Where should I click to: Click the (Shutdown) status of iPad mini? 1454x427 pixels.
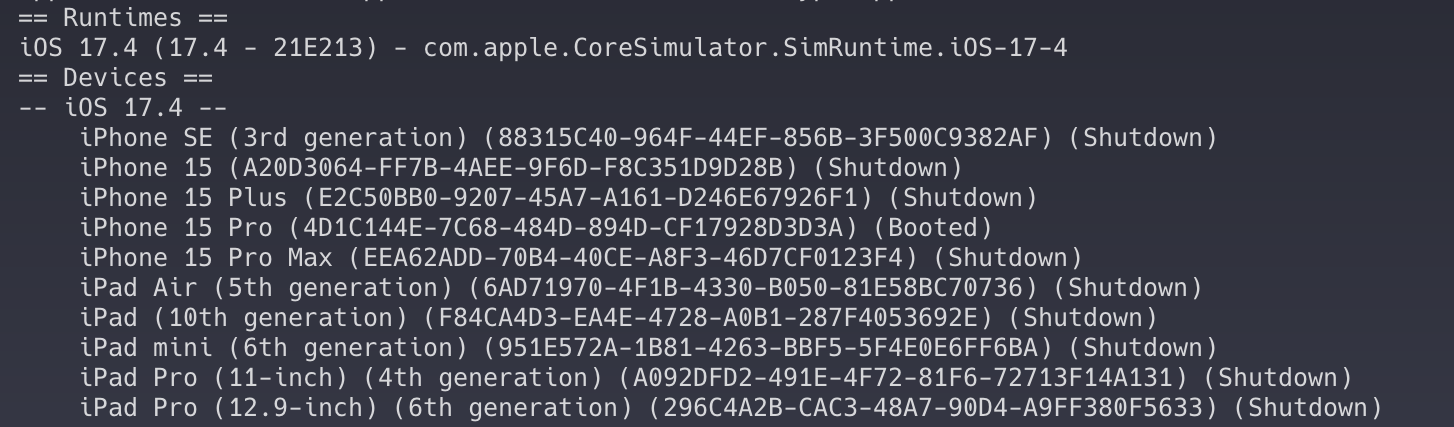(x=1143, y=348)
